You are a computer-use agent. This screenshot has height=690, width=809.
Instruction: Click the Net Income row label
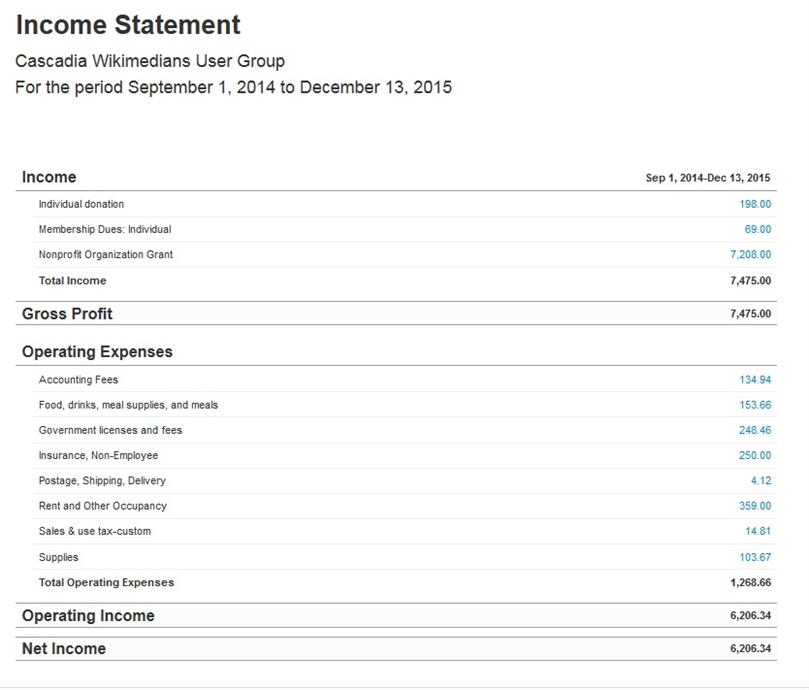click(64, 649)
